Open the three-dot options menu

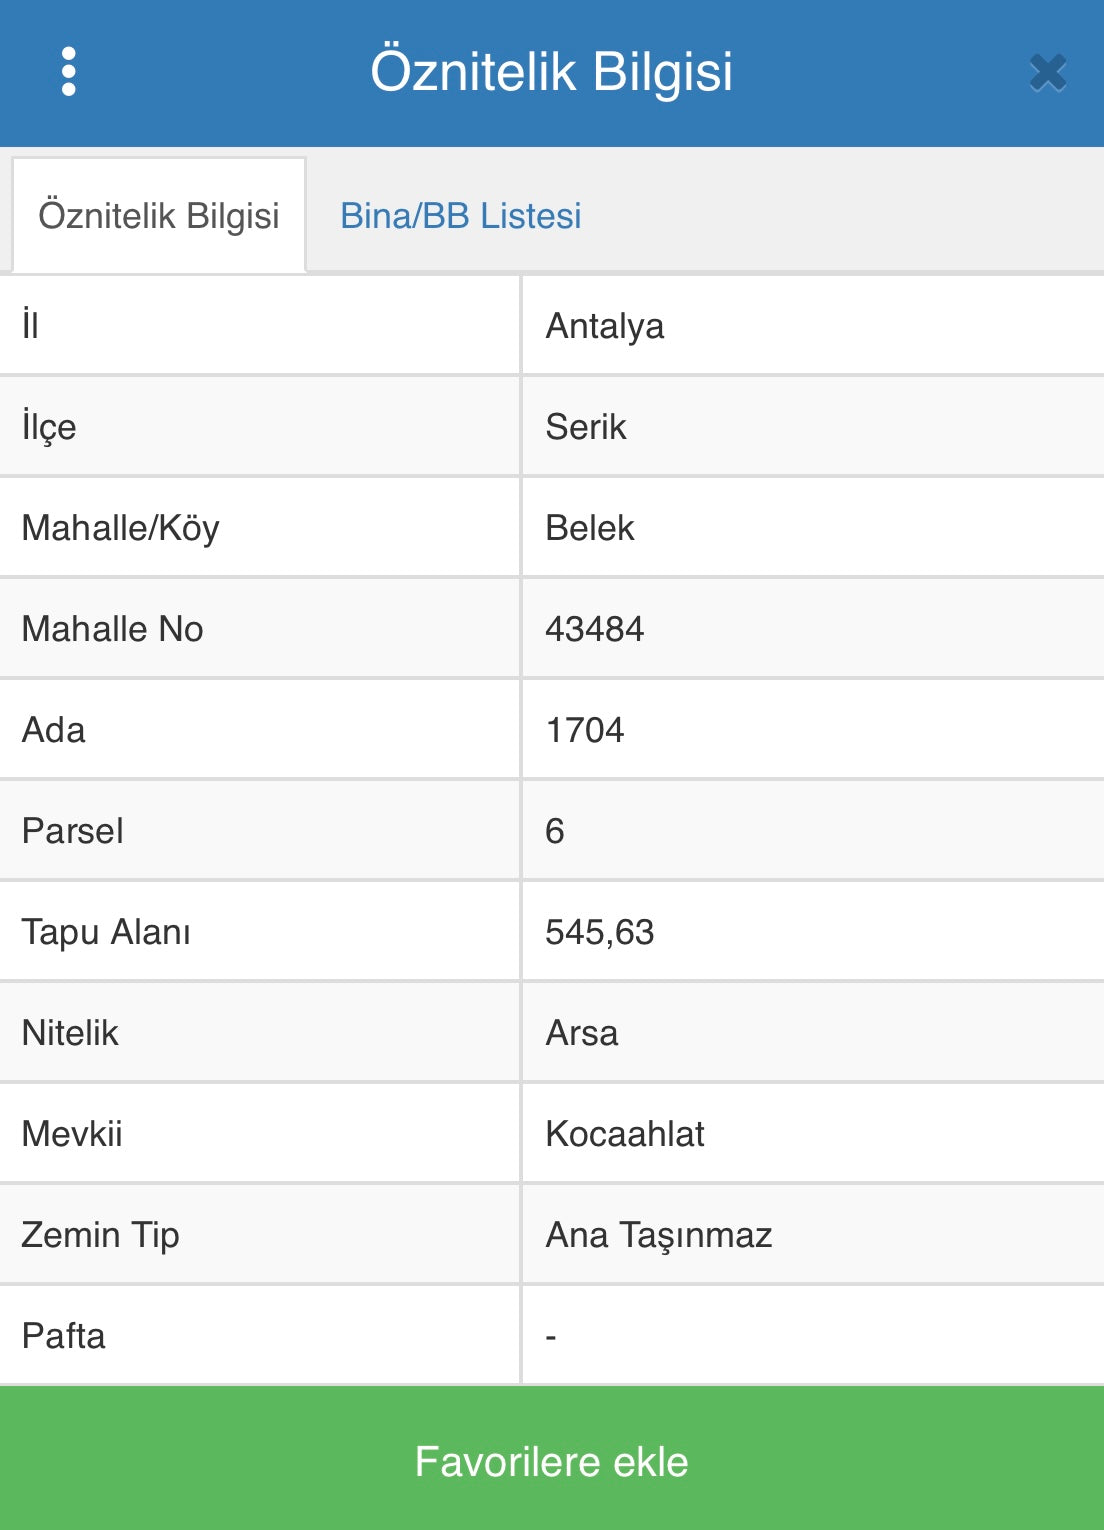click(x=68, y=72)
